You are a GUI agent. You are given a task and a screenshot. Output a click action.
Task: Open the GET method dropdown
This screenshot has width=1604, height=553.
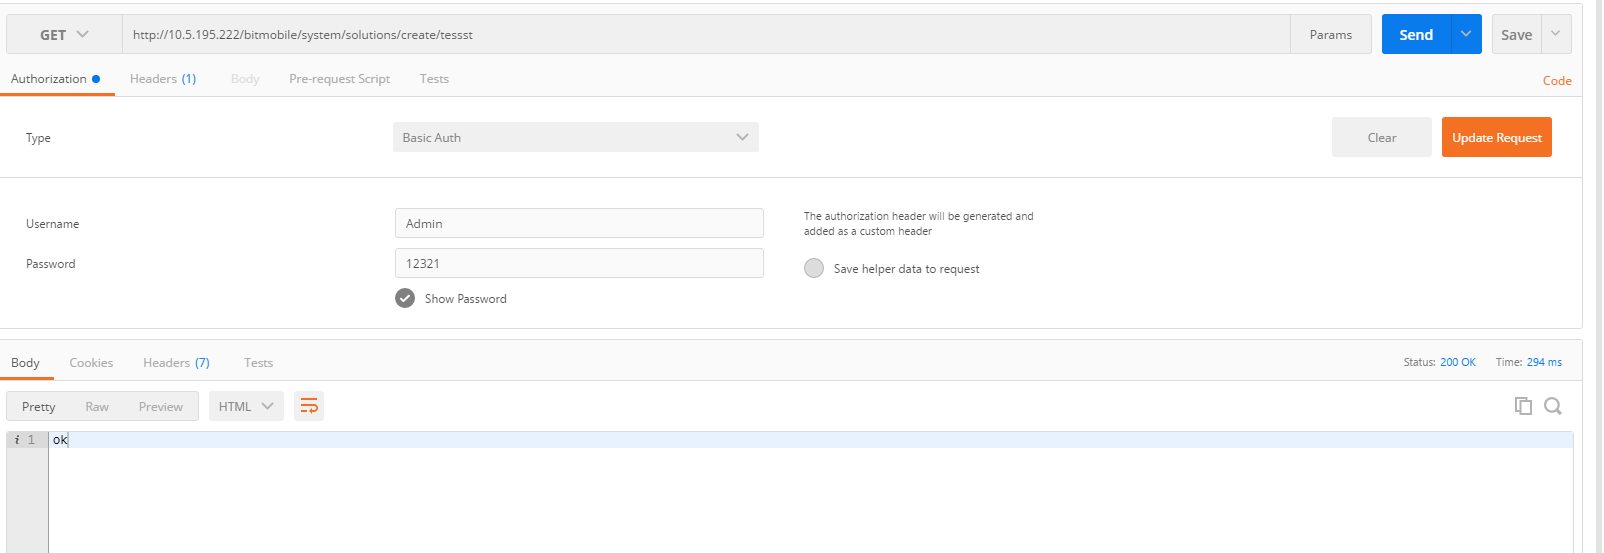click(64, 35)
